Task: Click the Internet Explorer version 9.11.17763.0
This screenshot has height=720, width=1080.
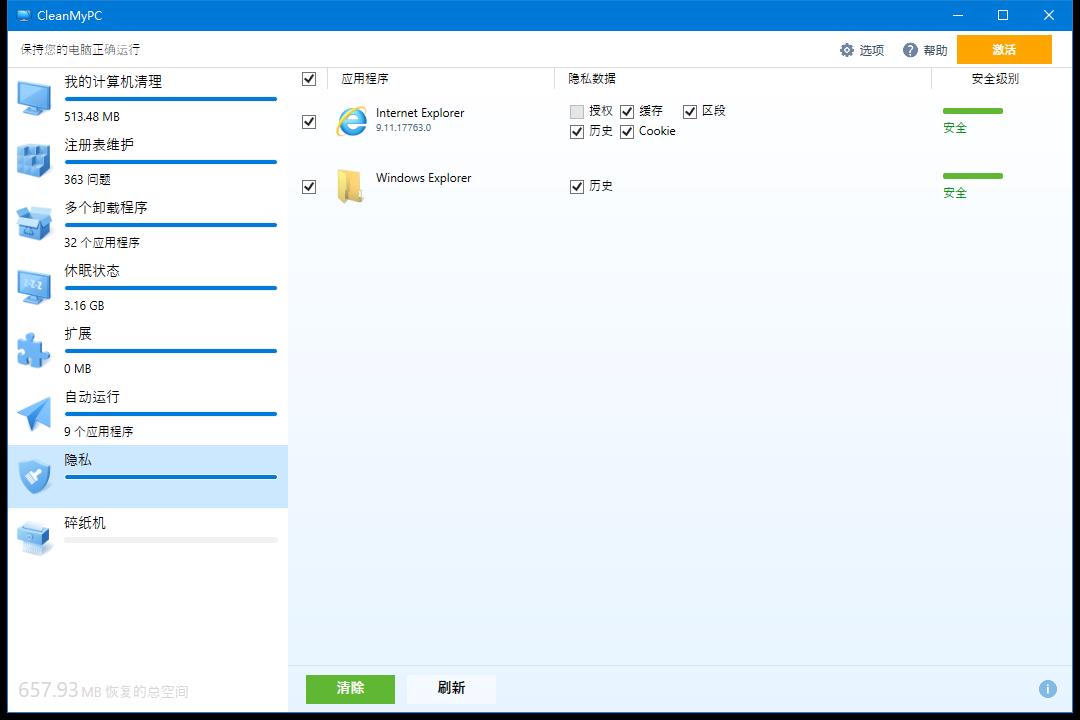Action: tap(404, 127)
